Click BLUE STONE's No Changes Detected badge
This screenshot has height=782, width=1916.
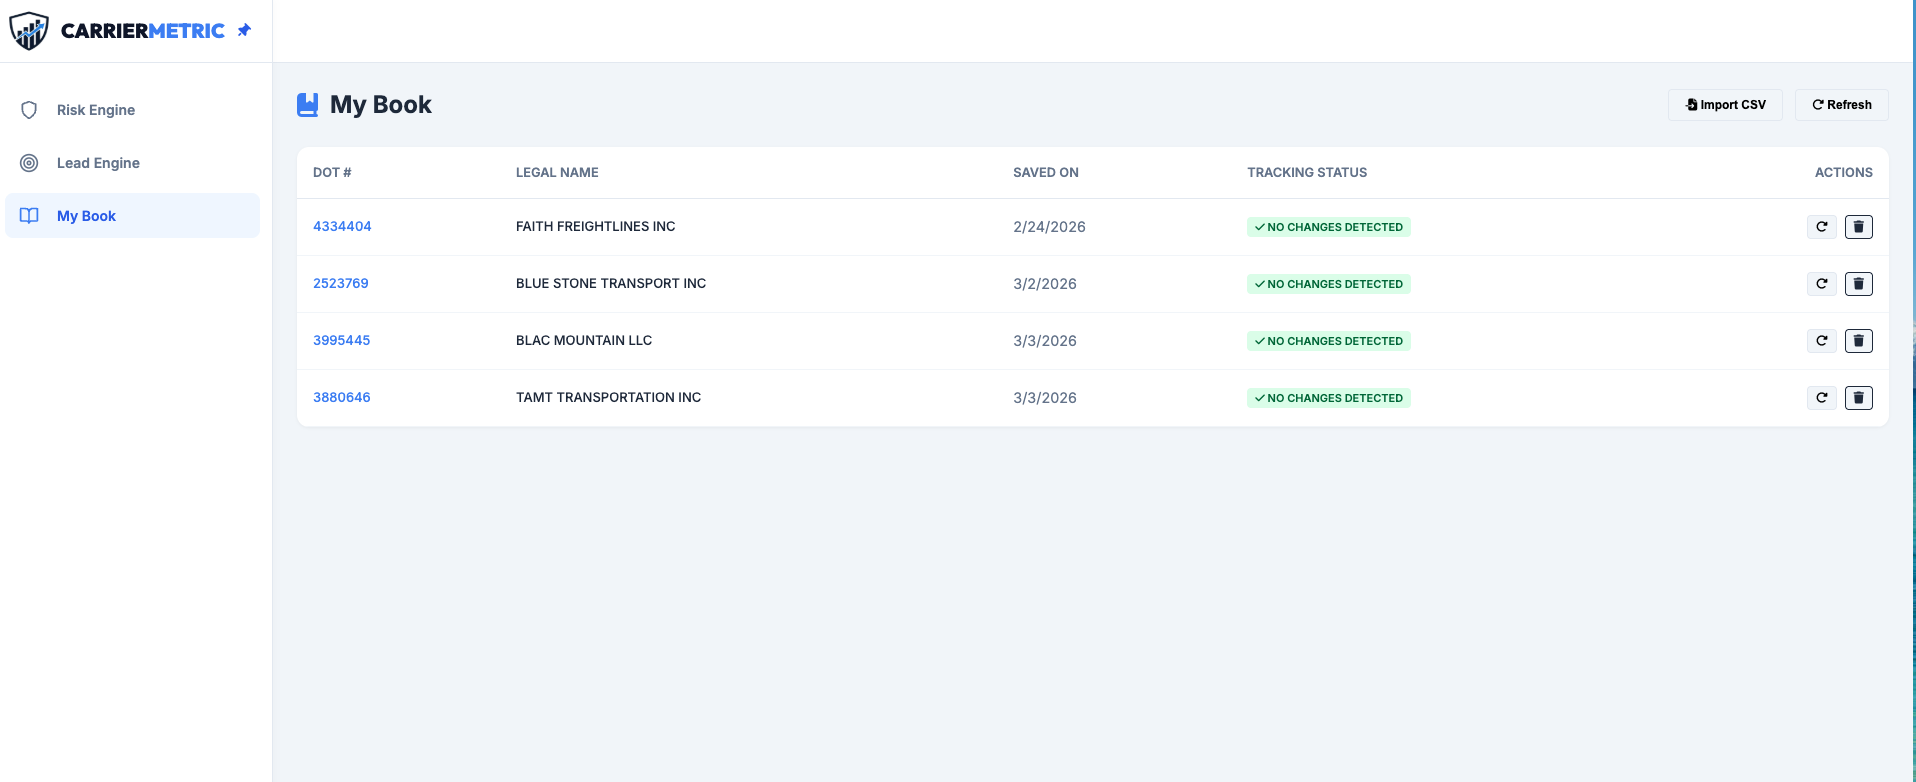1329,284
